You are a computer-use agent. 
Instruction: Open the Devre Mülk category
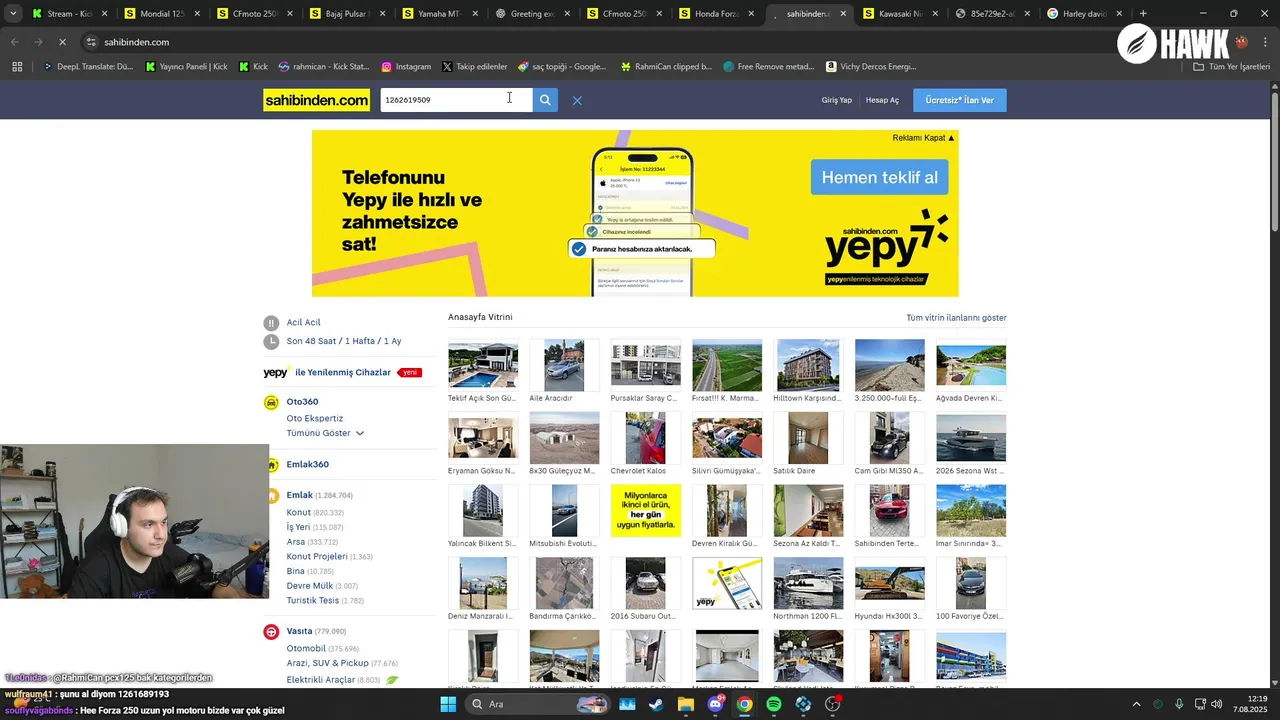click(x=310, y=586)
